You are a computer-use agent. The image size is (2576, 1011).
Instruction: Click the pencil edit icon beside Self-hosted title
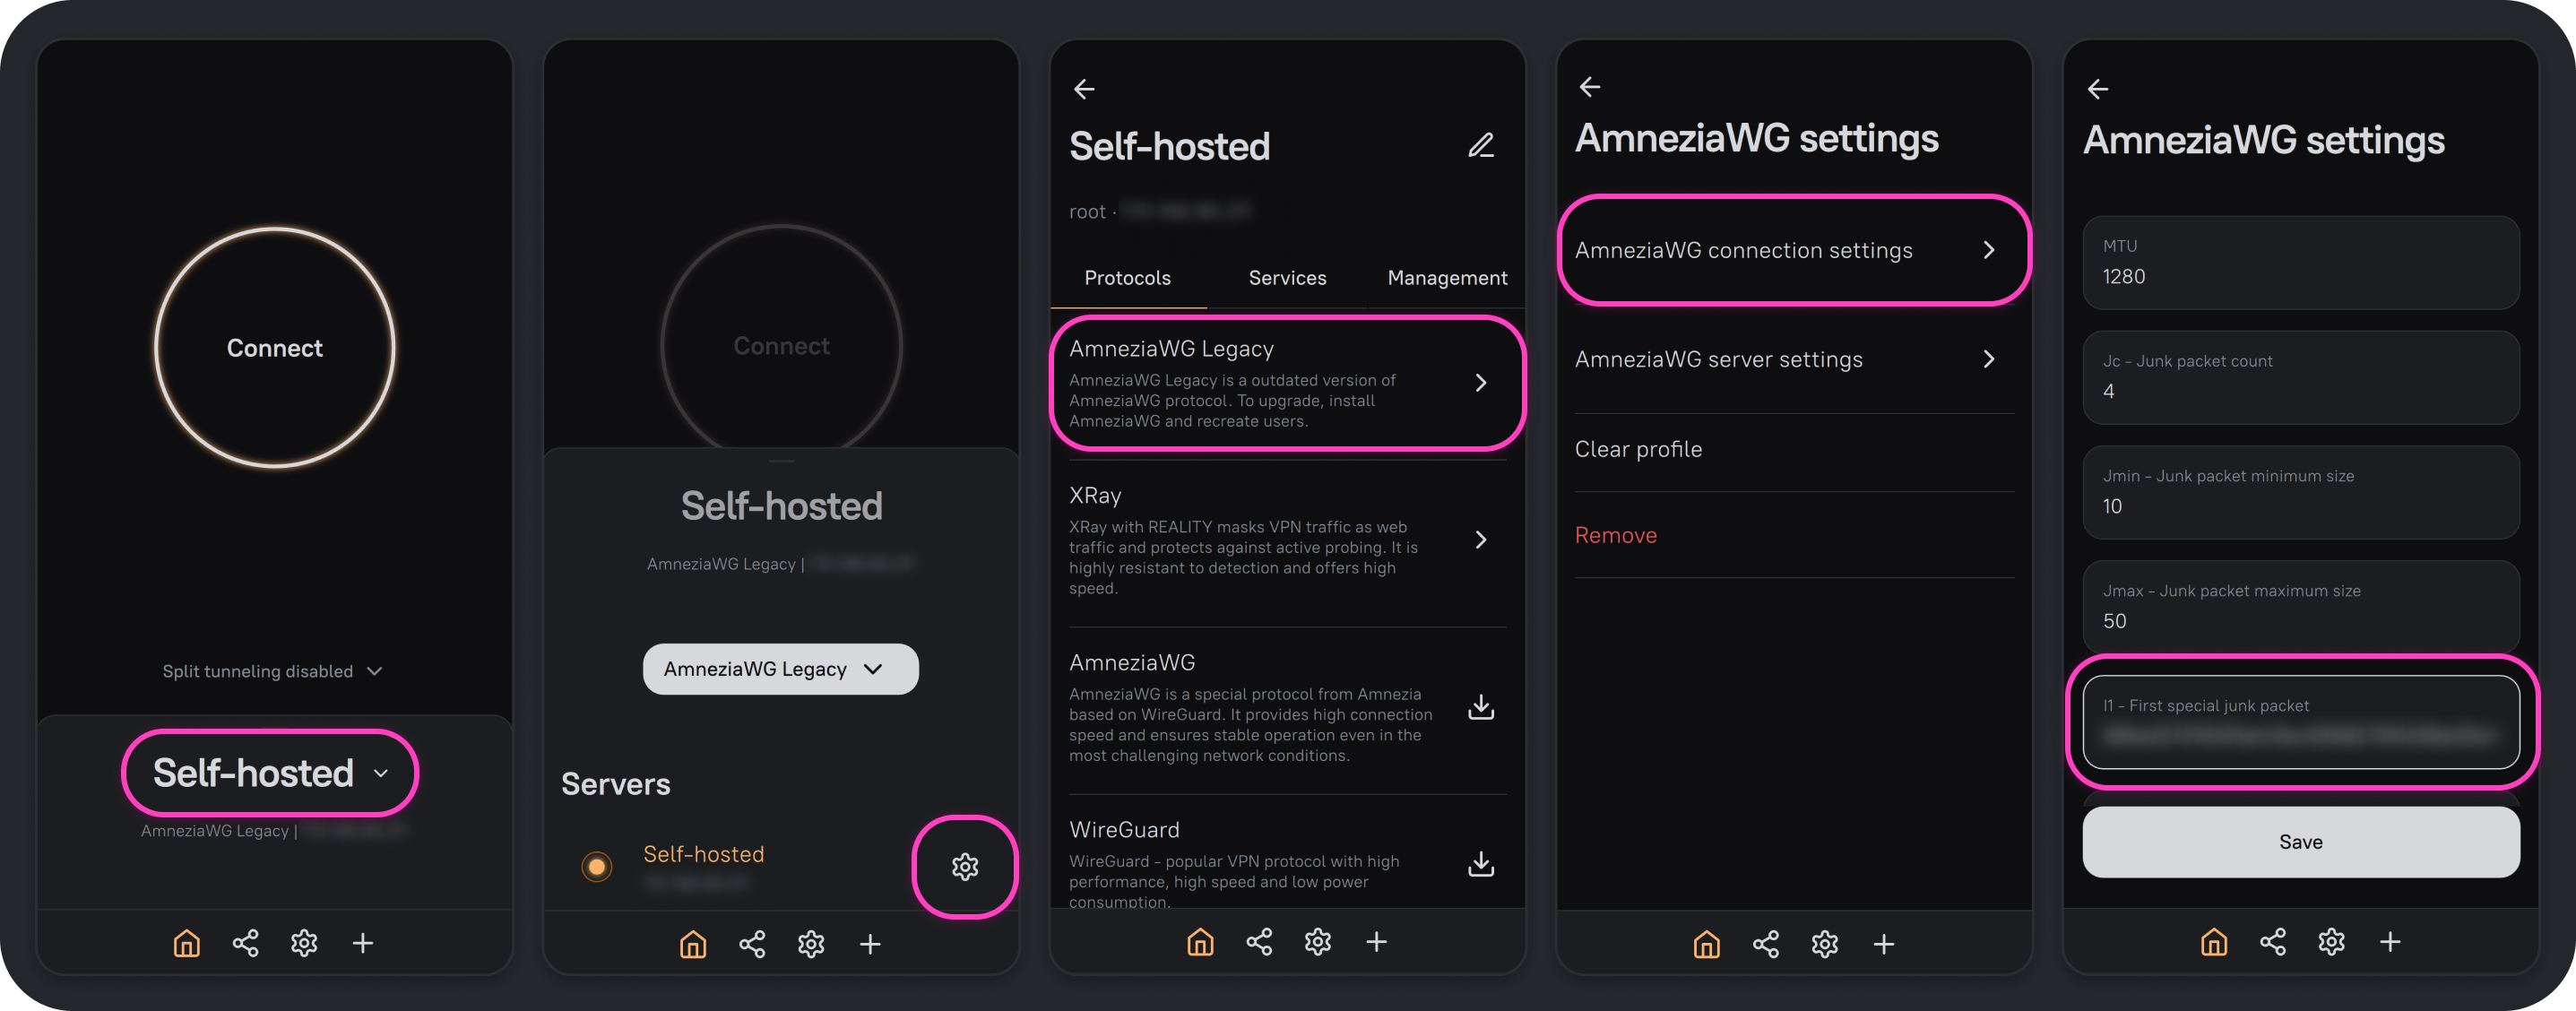click(x=1480, y=146)
